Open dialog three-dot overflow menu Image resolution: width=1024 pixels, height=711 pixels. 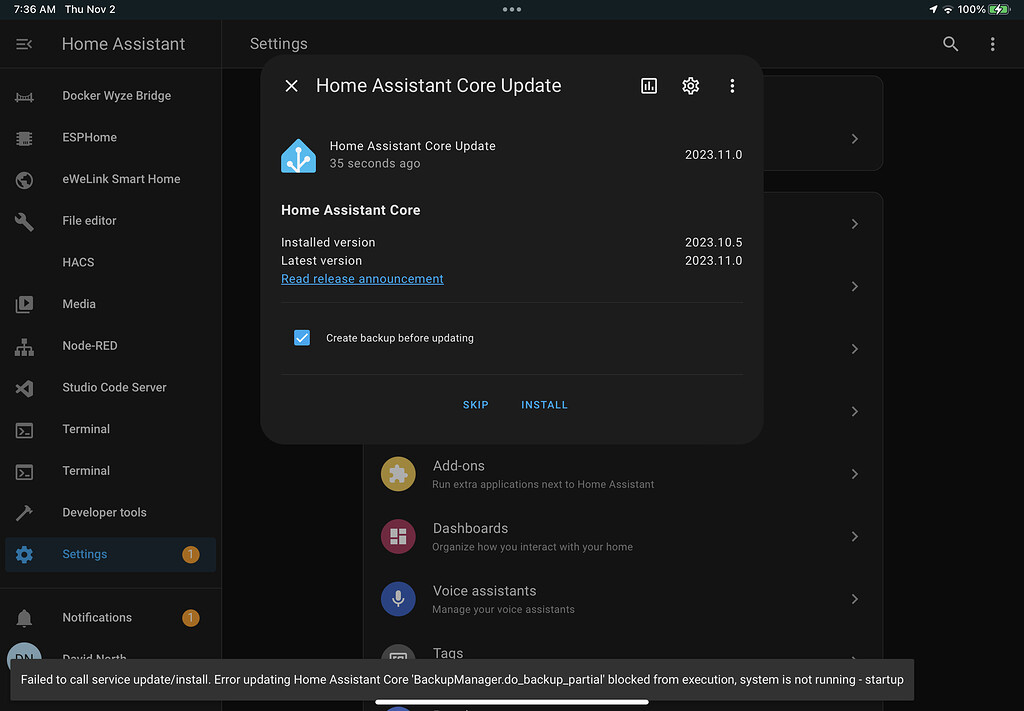732,86
